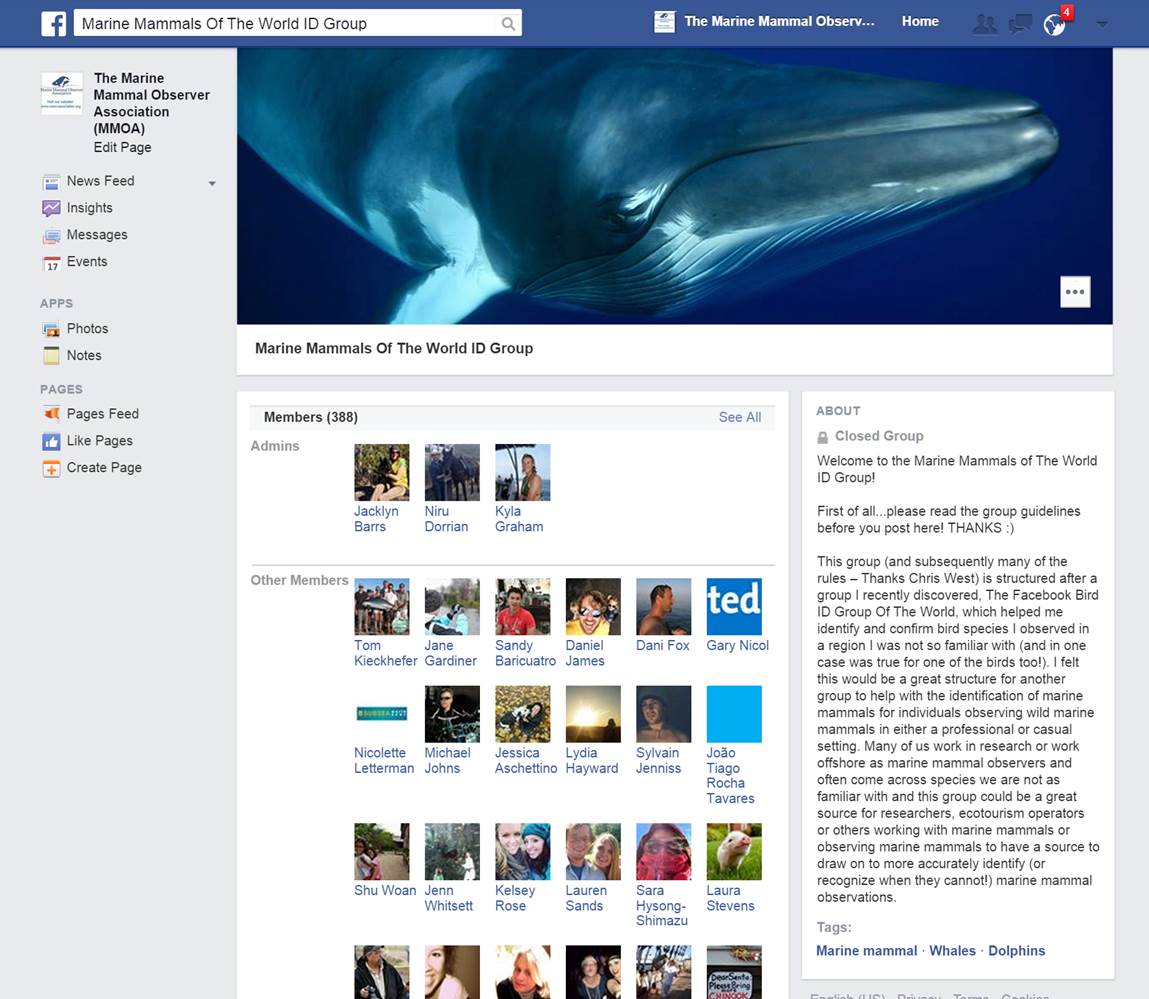Screen dimensions: 1149x999
Task: Open the friend requests icon
Action: 984,23
